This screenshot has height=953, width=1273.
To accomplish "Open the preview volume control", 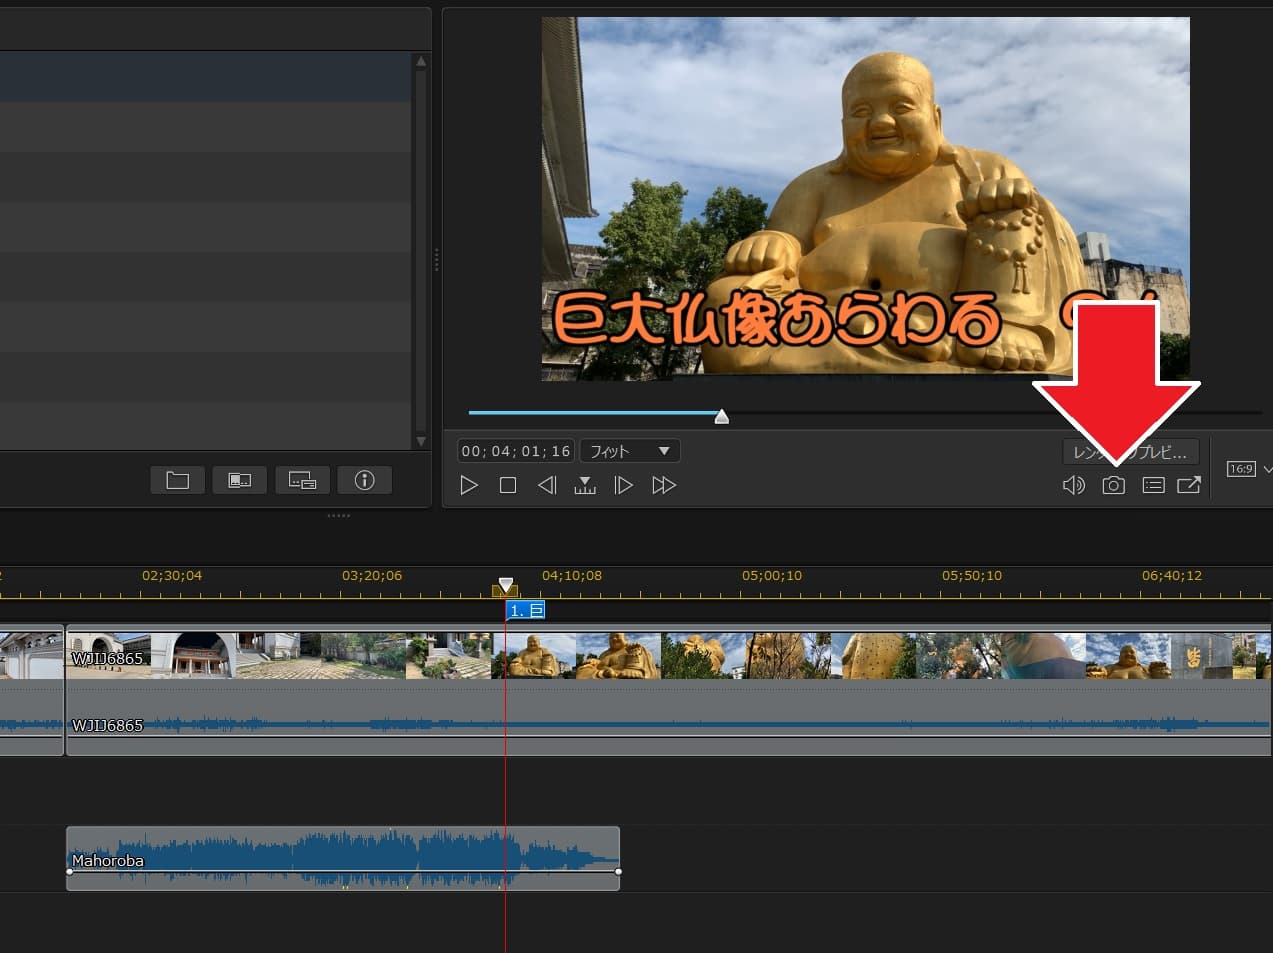I will point(1073,485).
